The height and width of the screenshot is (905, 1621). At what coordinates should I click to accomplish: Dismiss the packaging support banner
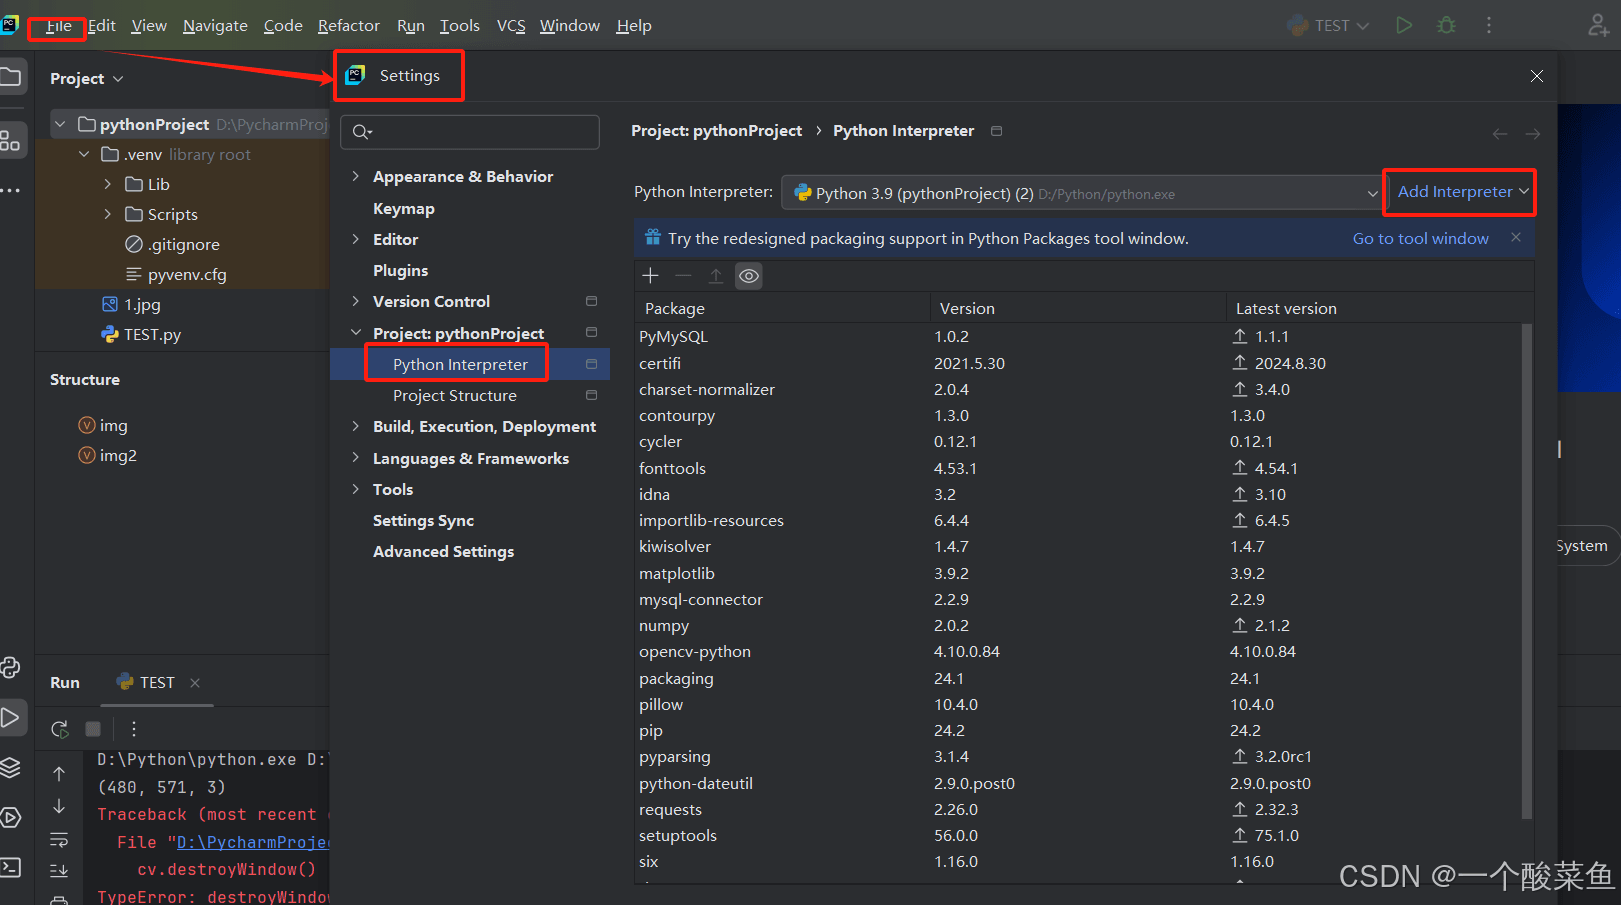[1516, 237]
